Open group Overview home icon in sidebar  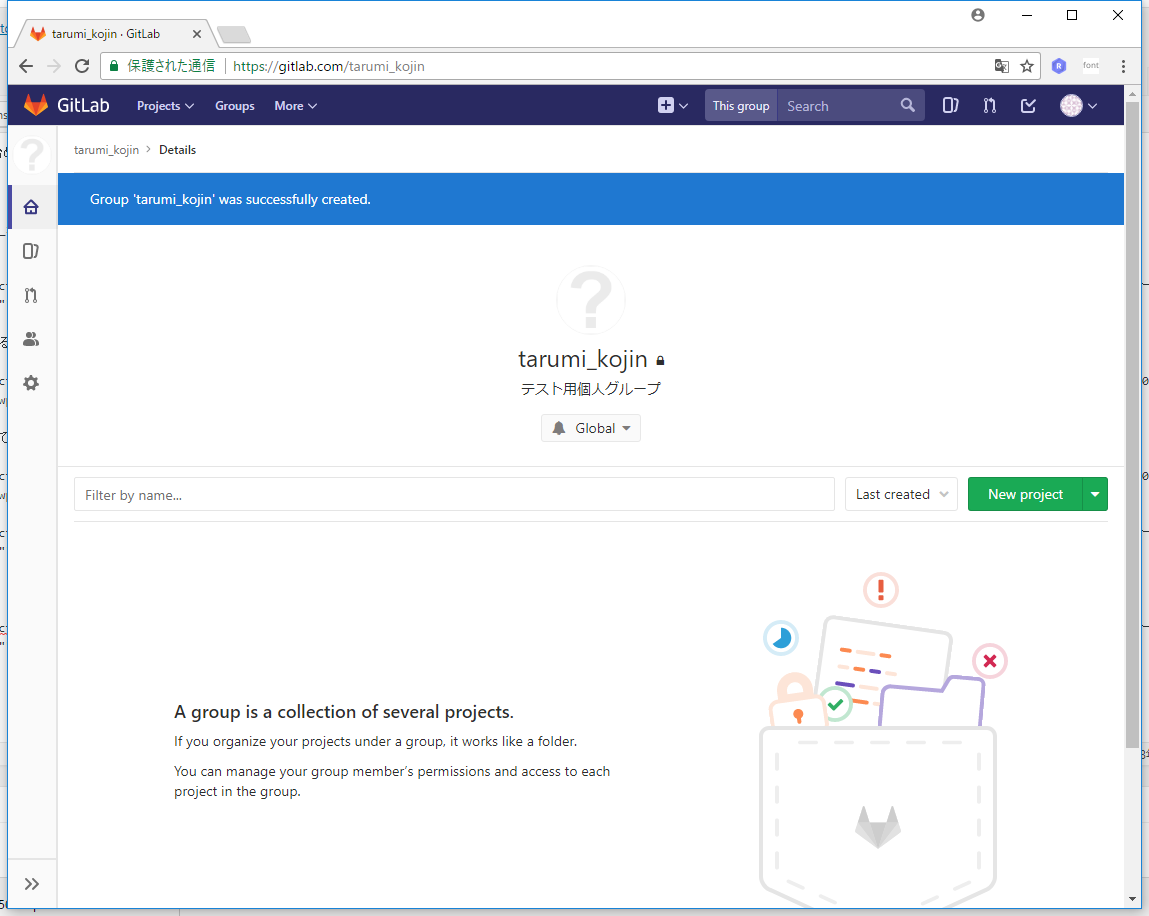31,207
